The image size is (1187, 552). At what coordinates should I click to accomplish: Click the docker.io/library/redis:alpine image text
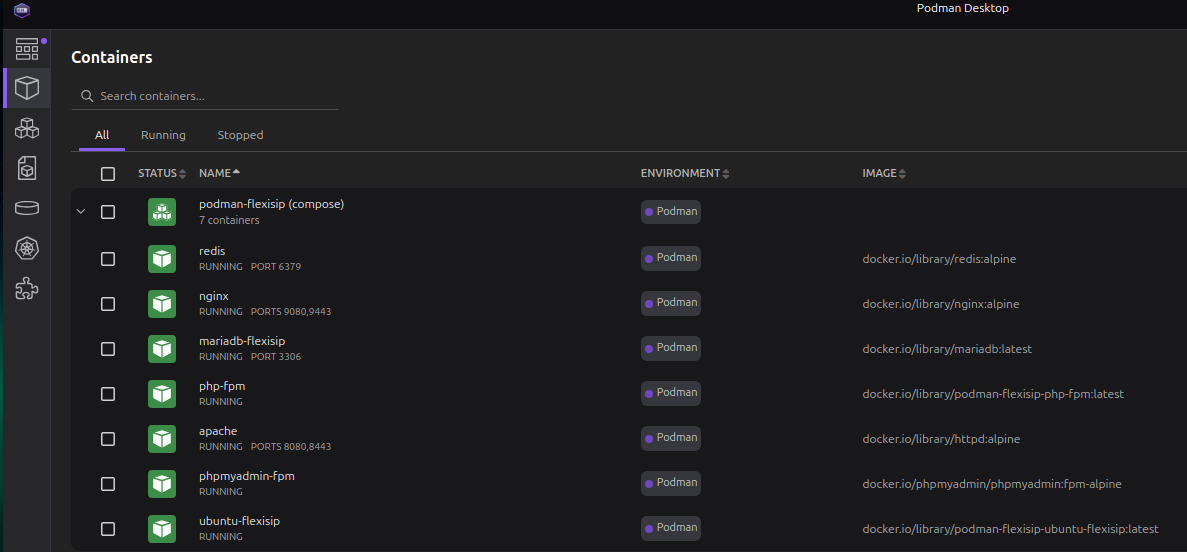coord(939,259)
